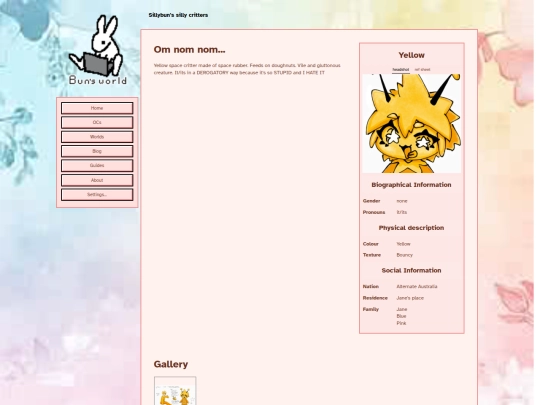Click the Nation label in the infobox
Image resolution: width=540 pixels, height=405 pixels.
(371, 287)
